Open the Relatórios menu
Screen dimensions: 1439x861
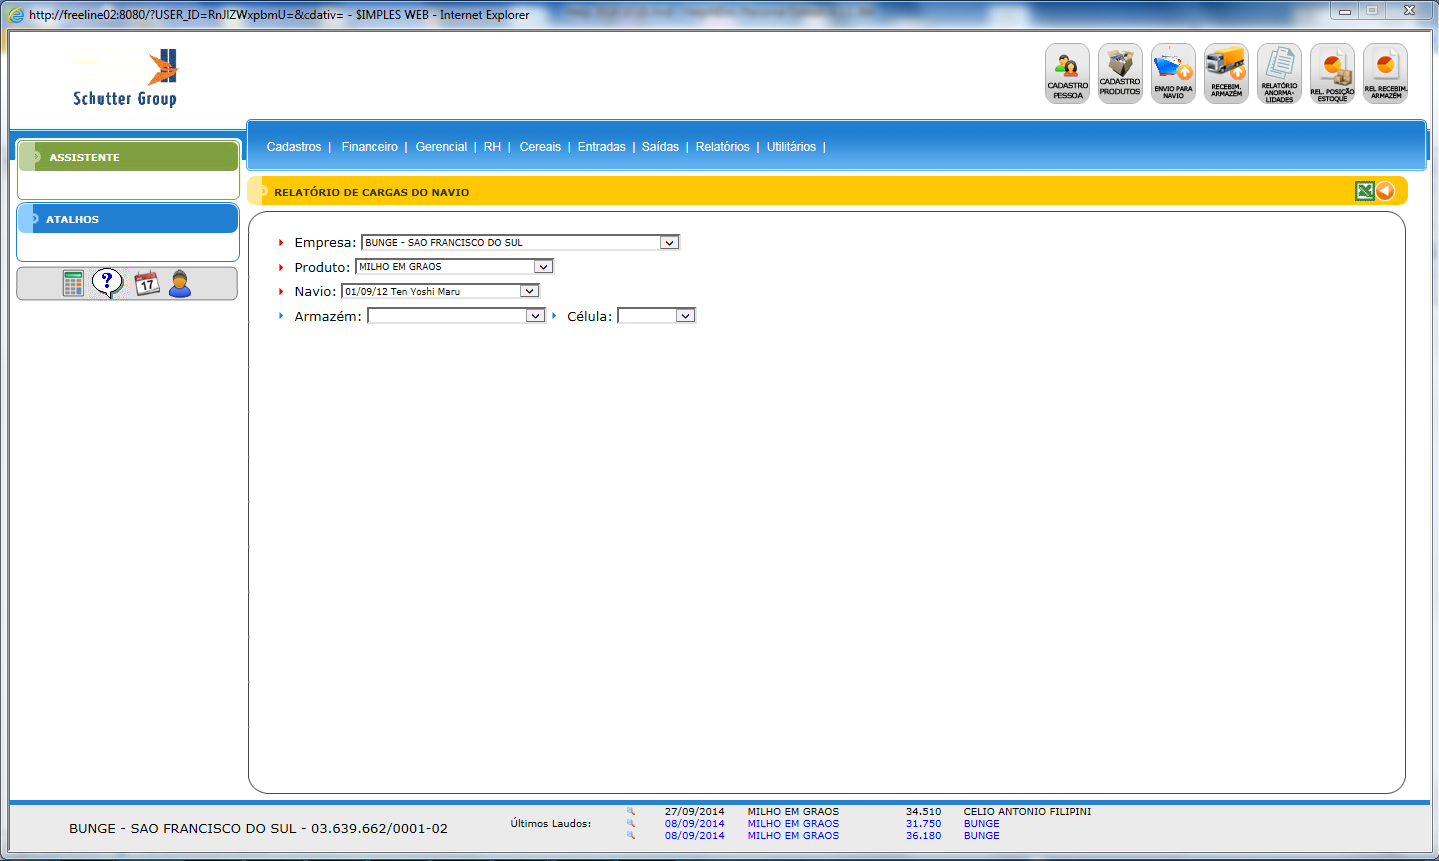[x=722, y=147]
